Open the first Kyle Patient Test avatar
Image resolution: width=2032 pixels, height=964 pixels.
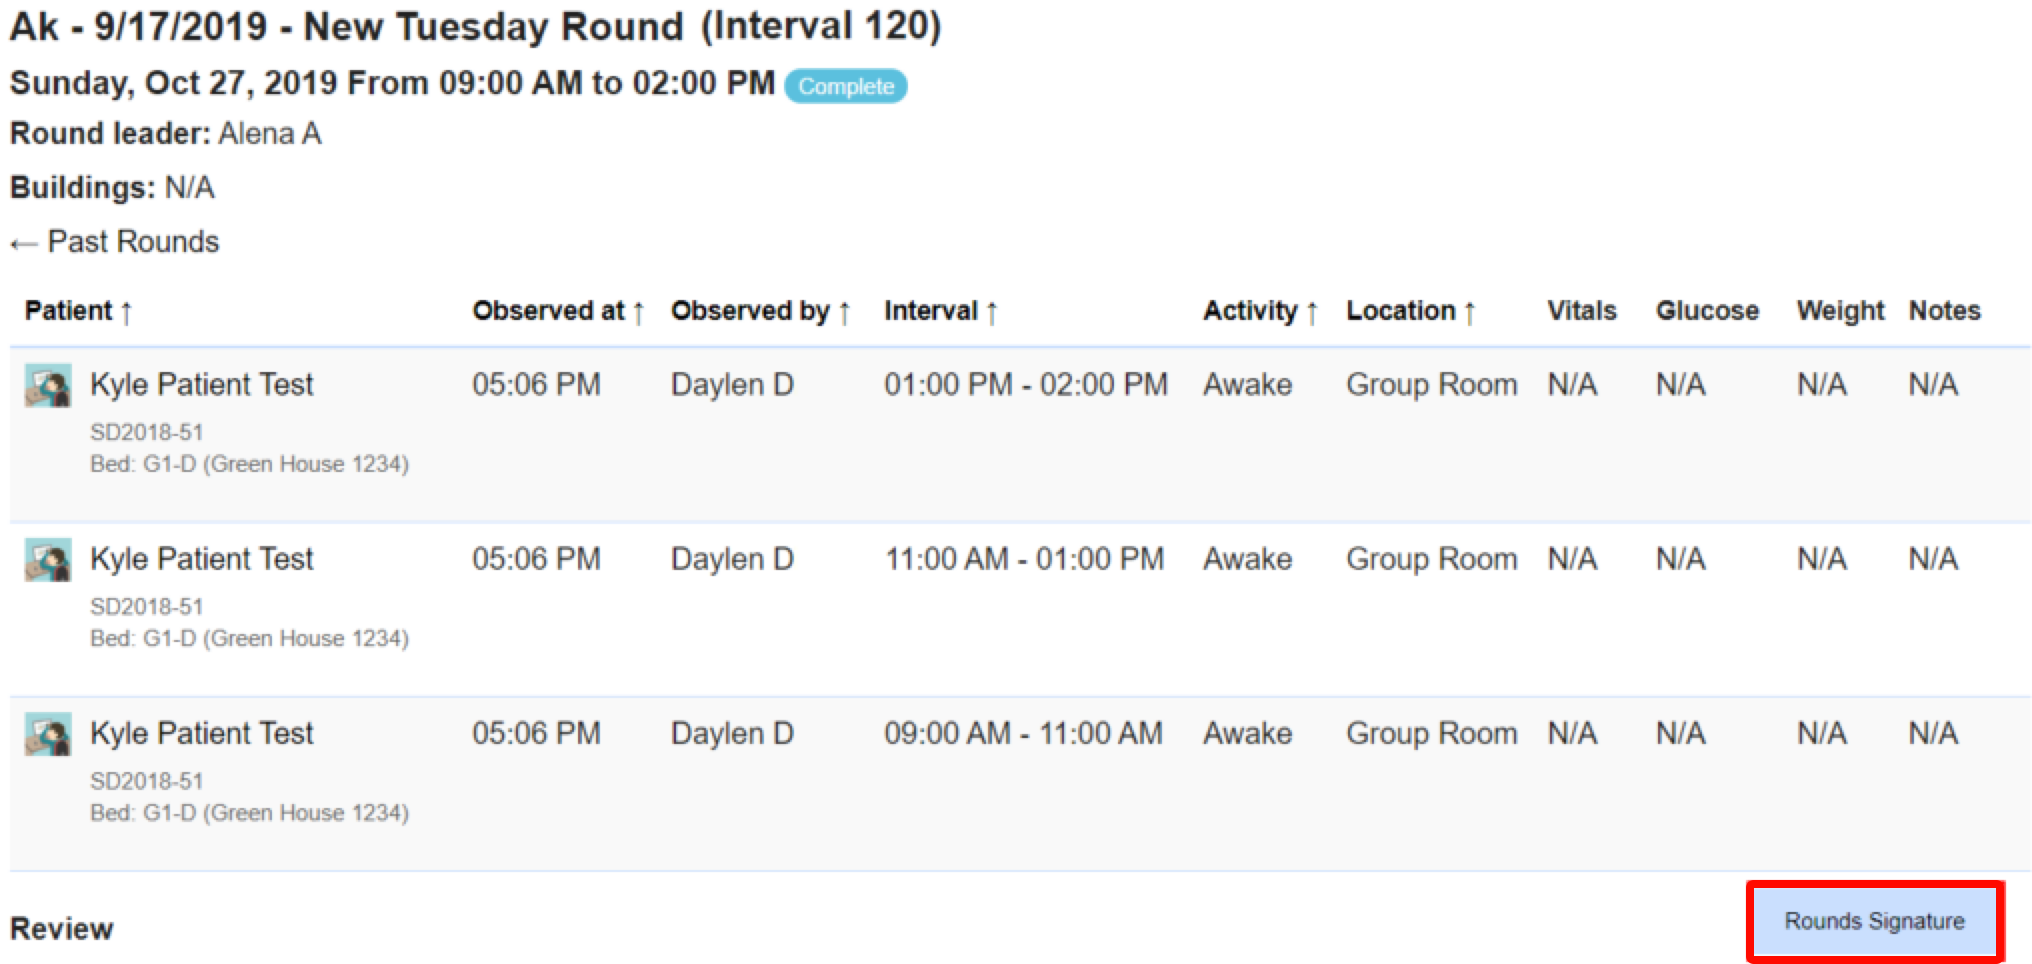pos(50,384)
